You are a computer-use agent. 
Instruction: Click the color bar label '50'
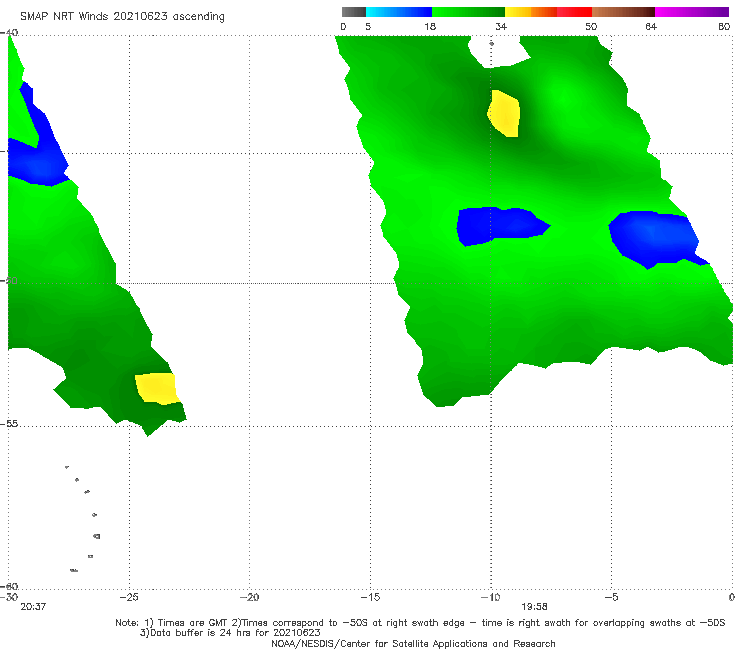click(x=591, y=27)
